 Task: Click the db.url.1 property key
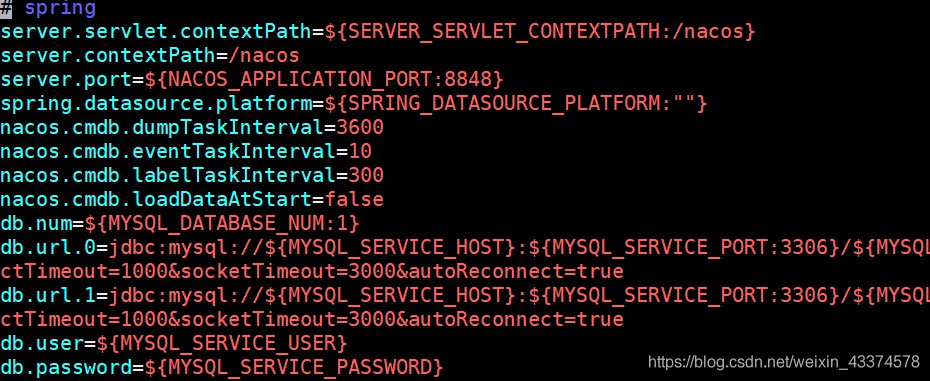(x=48, y=295)
